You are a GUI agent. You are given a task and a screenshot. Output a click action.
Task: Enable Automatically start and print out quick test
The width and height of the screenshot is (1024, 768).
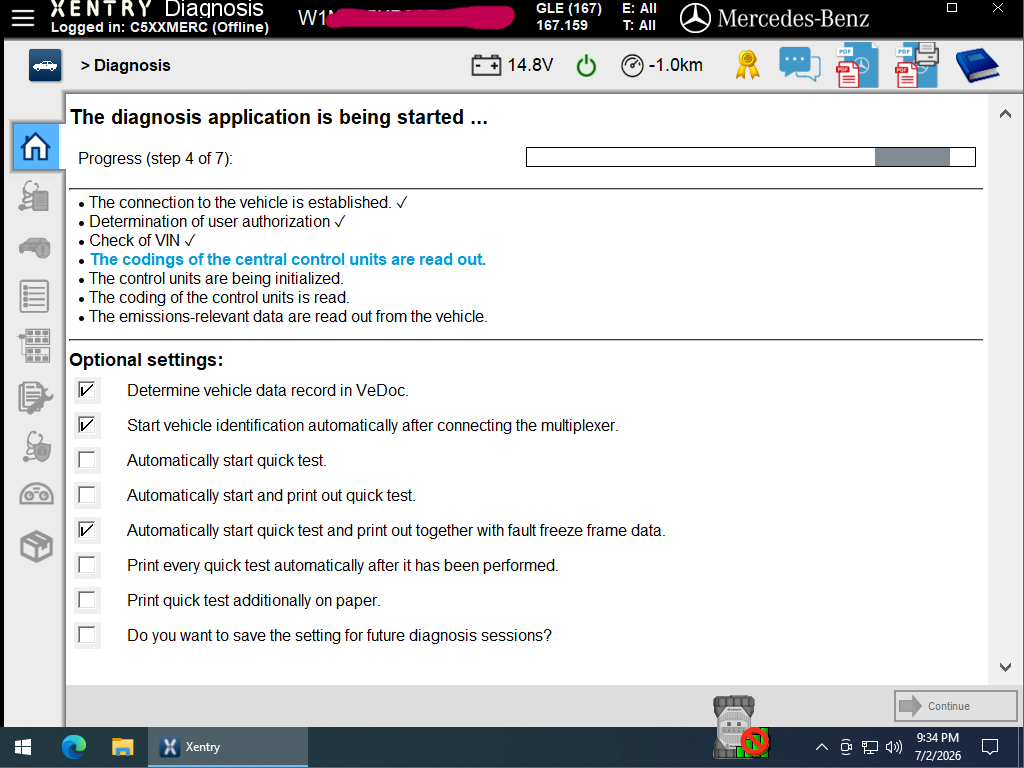point(87,495)
